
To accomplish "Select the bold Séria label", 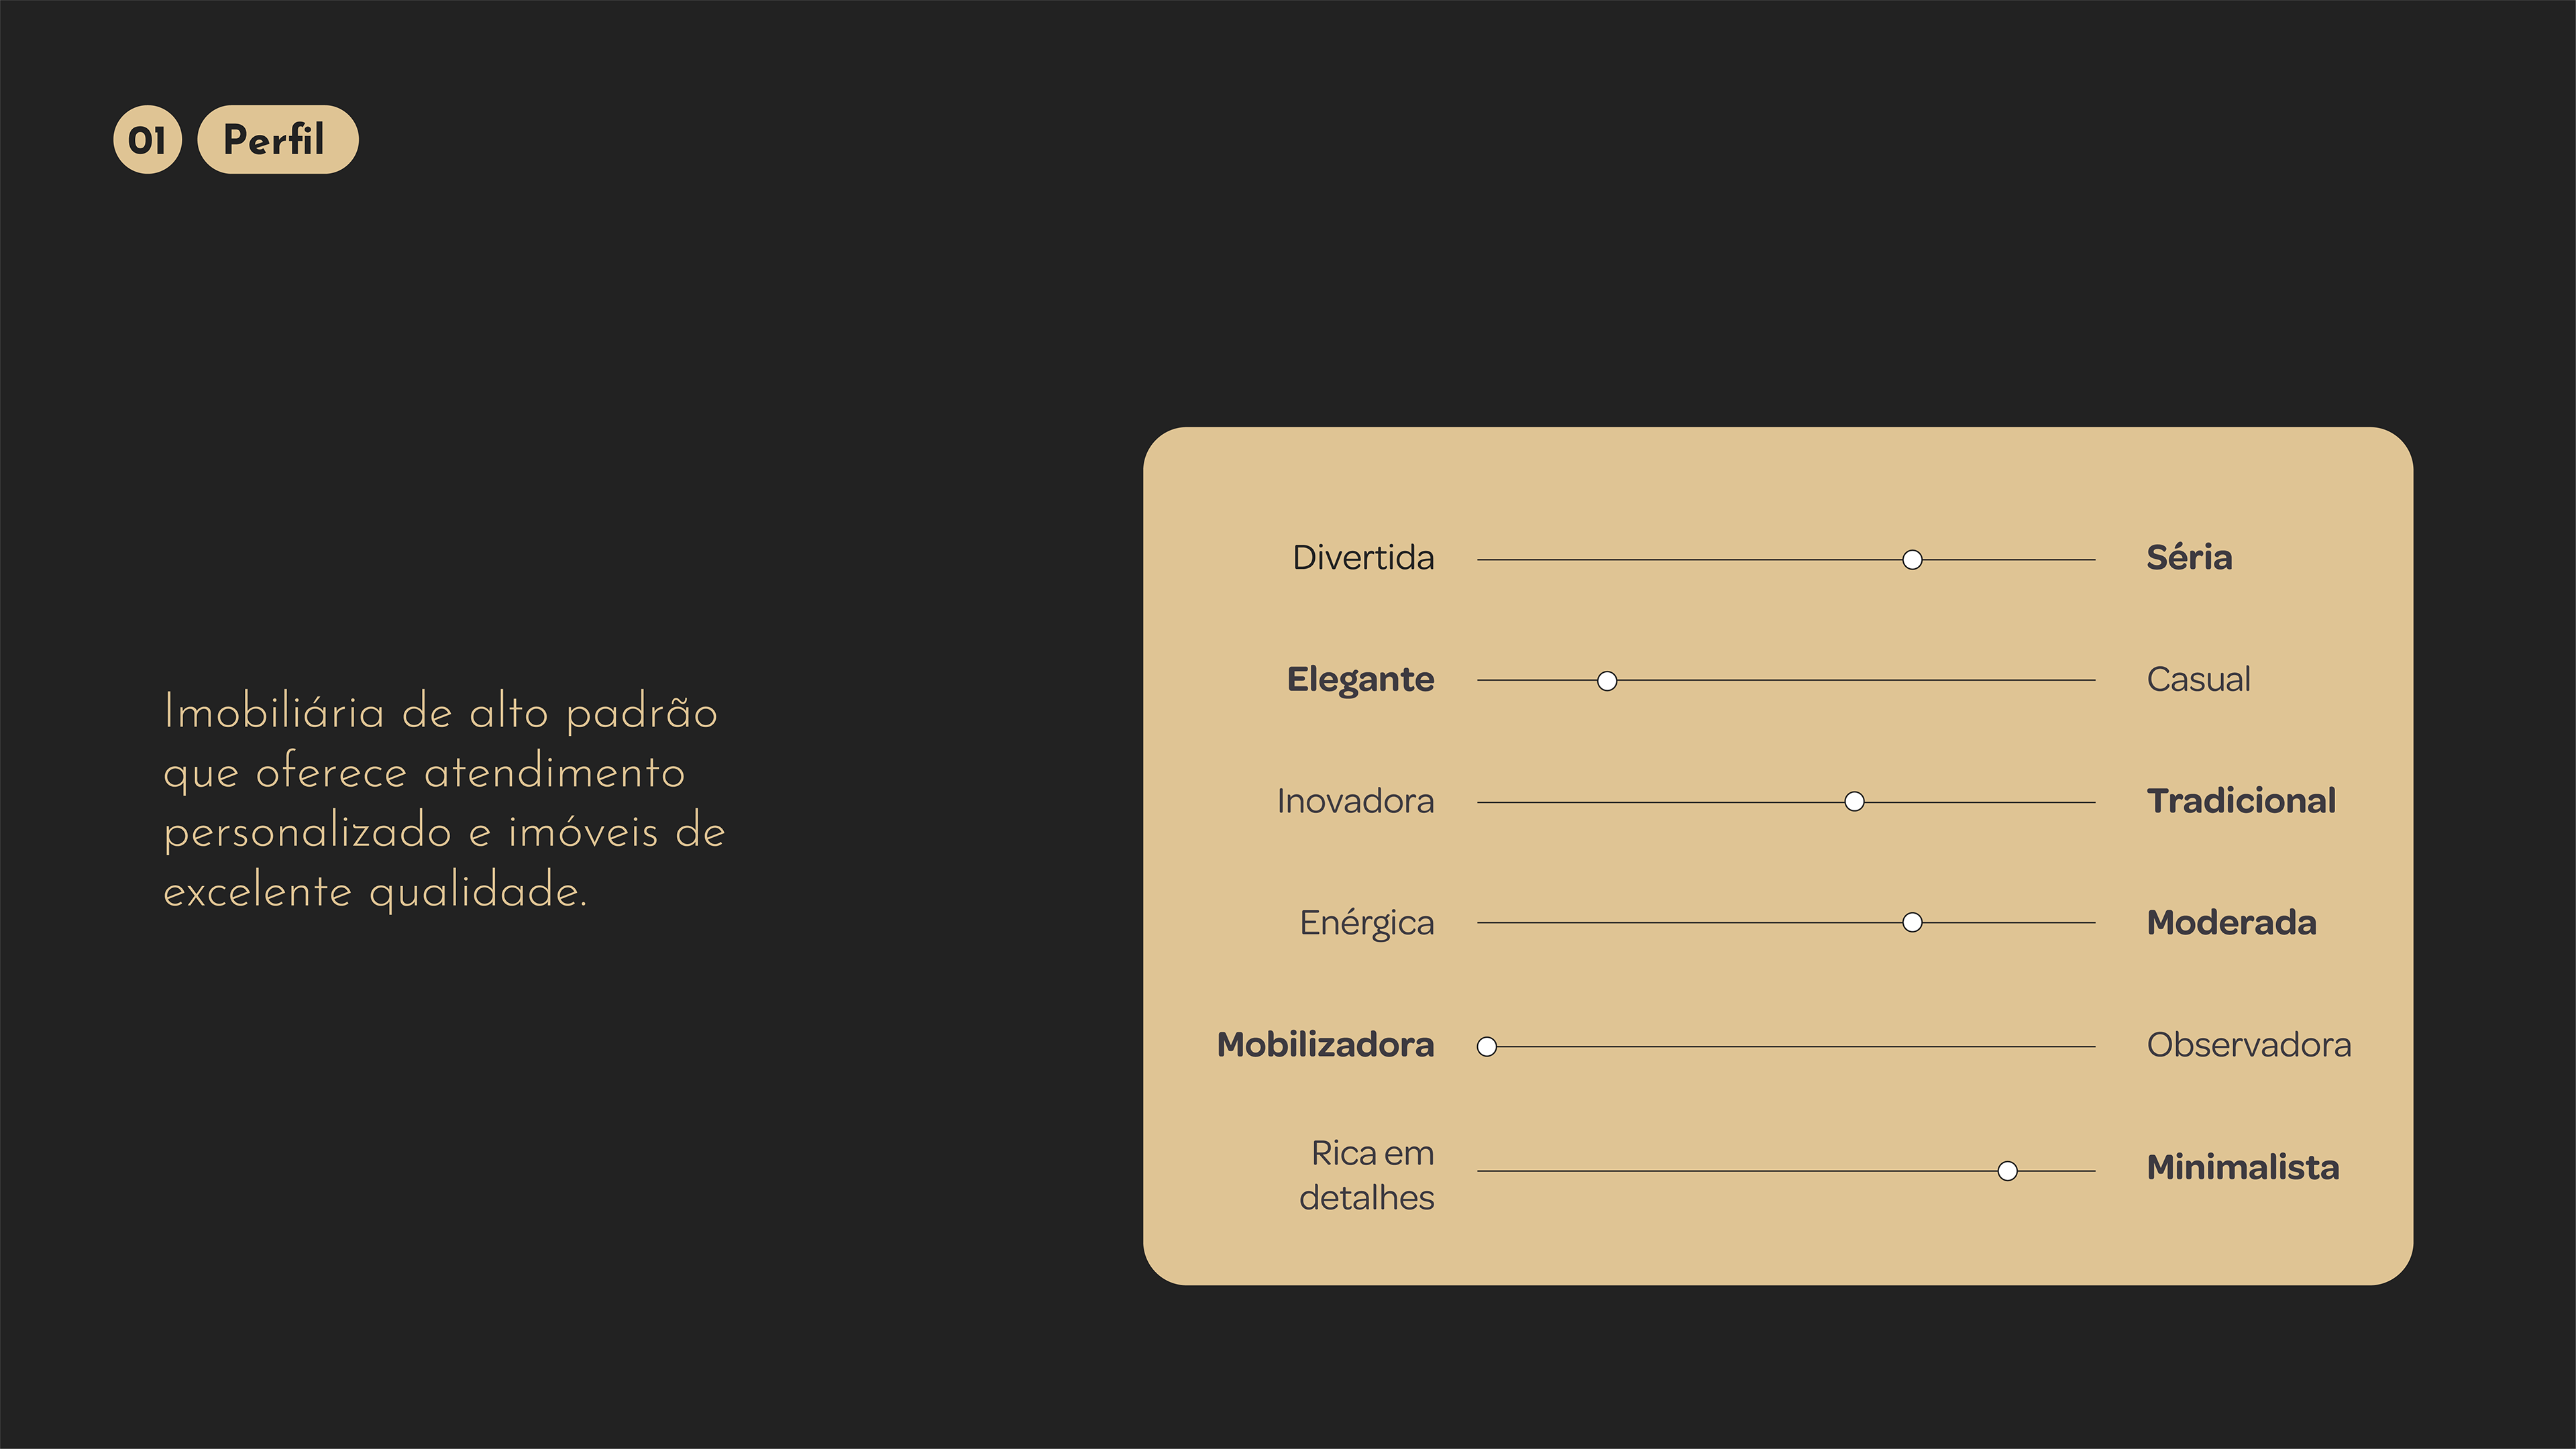I will point(2189,558).
